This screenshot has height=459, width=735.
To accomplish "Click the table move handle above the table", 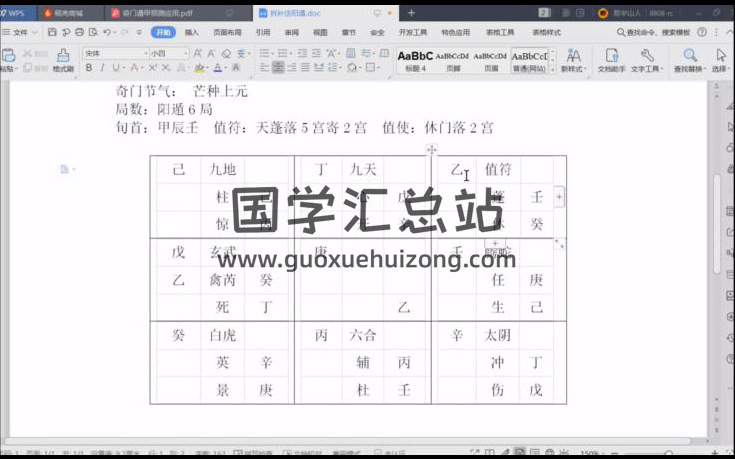I will [431, 149].
